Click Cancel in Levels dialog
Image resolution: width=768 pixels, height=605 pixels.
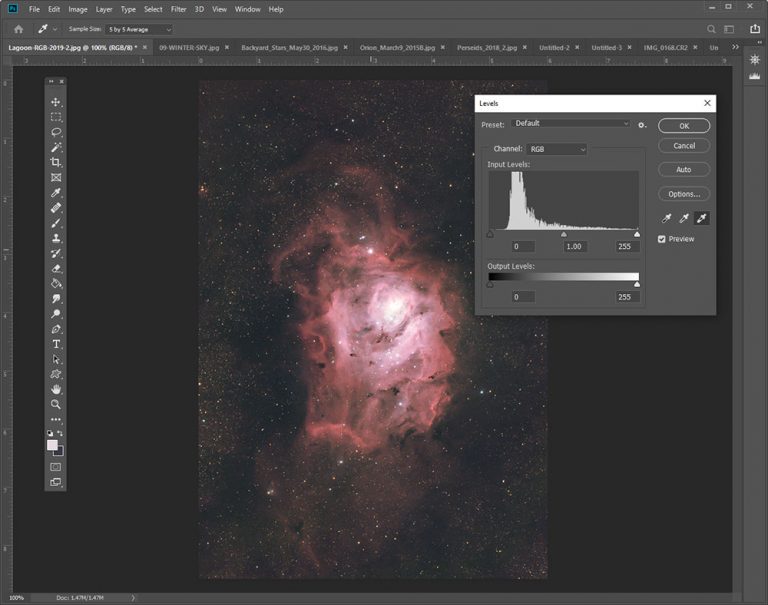point(684,145)
